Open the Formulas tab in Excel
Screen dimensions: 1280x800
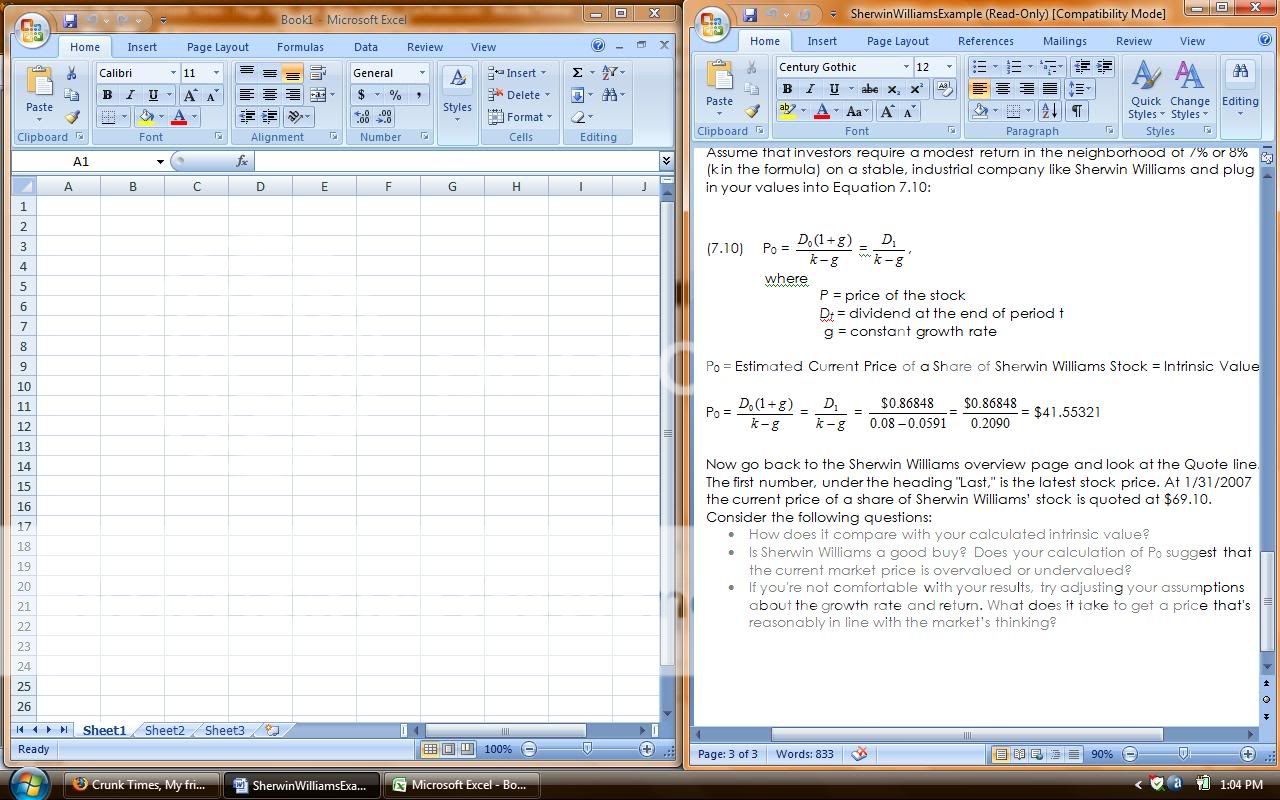[300, 47]
